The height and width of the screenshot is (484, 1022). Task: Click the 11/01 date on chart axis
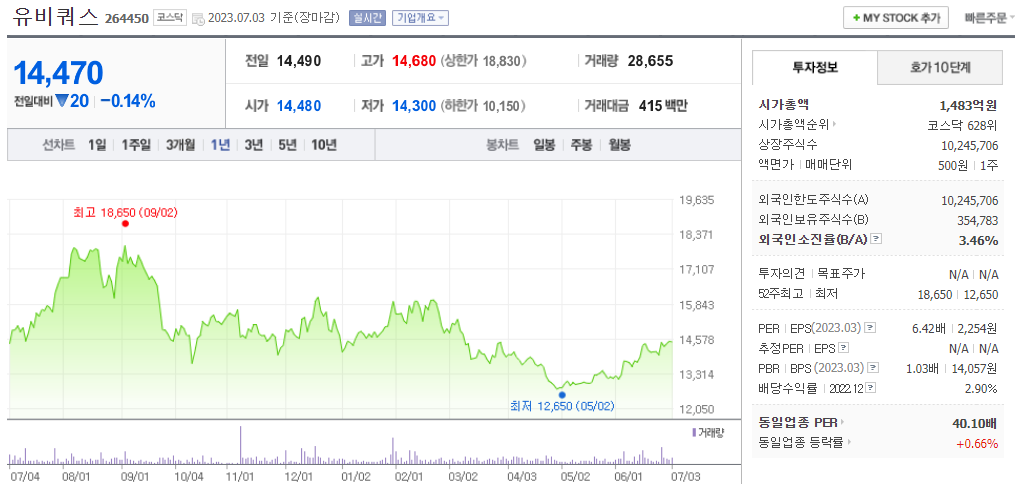[x=240, y=476]
